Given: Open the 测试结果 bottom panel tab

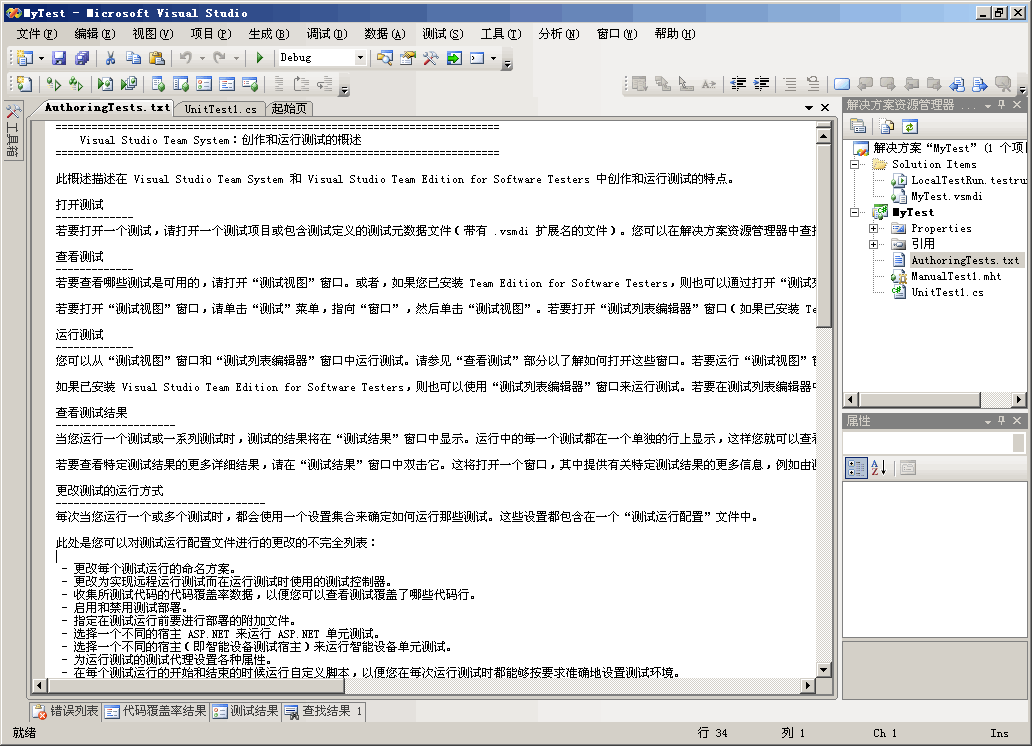Looking at the screenshot, I should 245,711.
